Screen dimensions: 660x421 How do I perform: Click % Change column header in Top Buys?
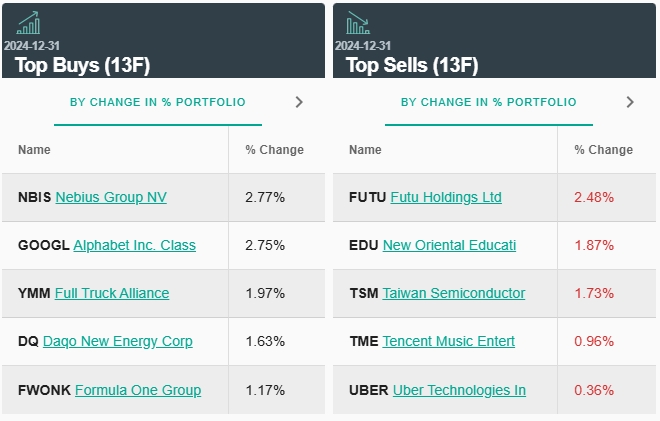(x=274, y=150)
